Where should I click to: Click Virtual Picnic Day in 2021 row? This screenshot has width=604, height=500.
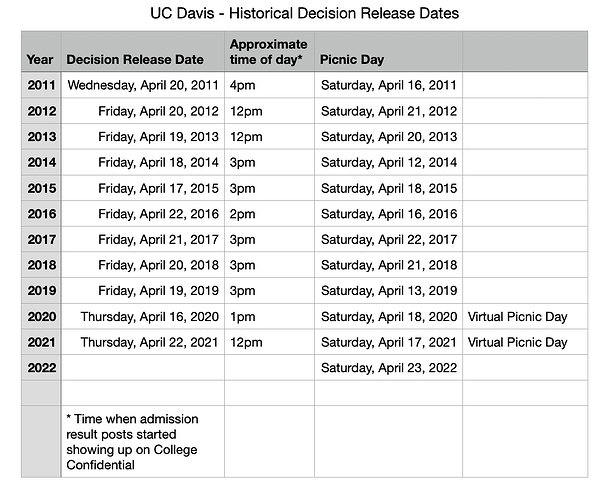coord(517,342)
